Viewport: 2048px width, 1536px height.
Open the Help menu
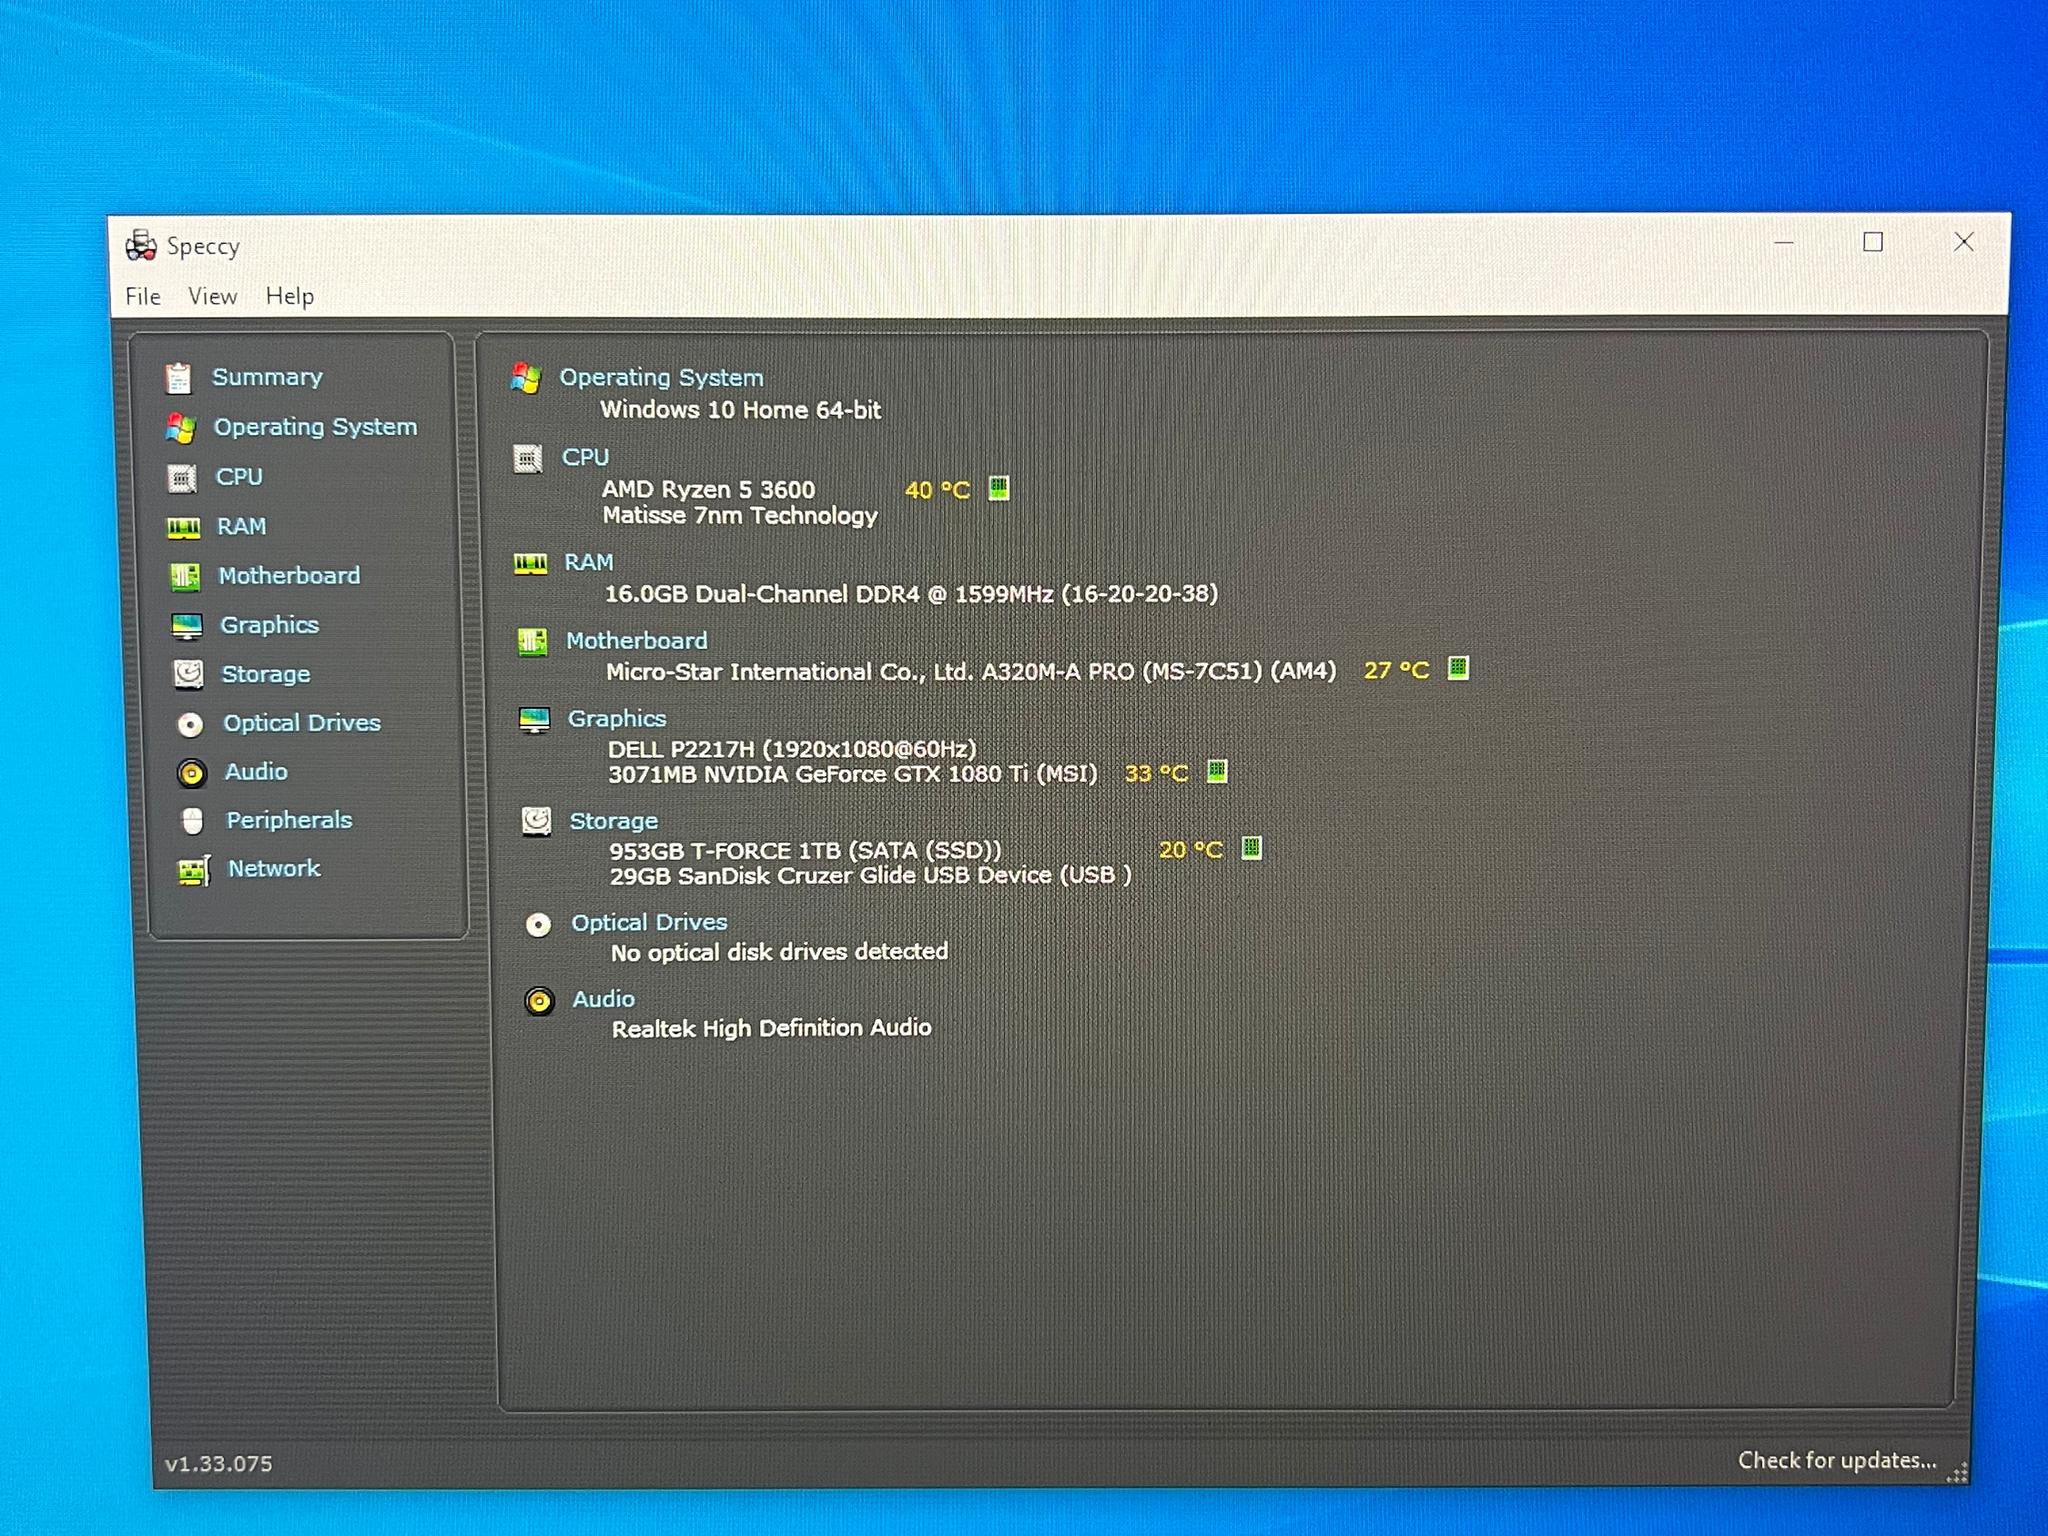(x=290, y=296)
